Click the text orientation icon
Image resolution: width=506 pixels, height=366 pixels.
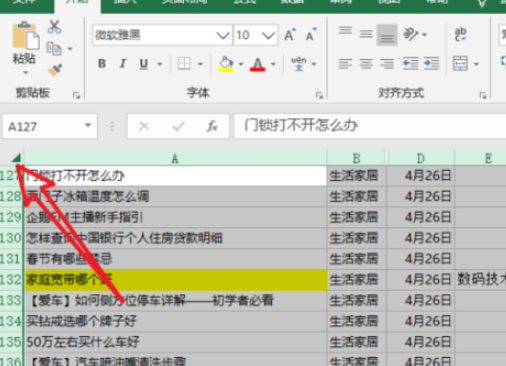click(410, 34)
